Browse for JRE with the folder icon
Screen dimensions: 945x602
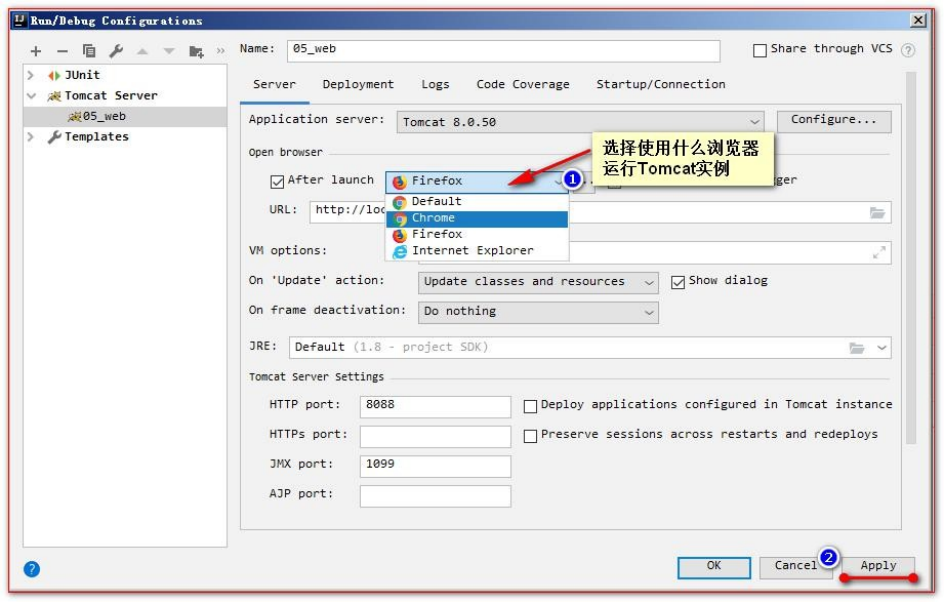click(x=856, y=348)
